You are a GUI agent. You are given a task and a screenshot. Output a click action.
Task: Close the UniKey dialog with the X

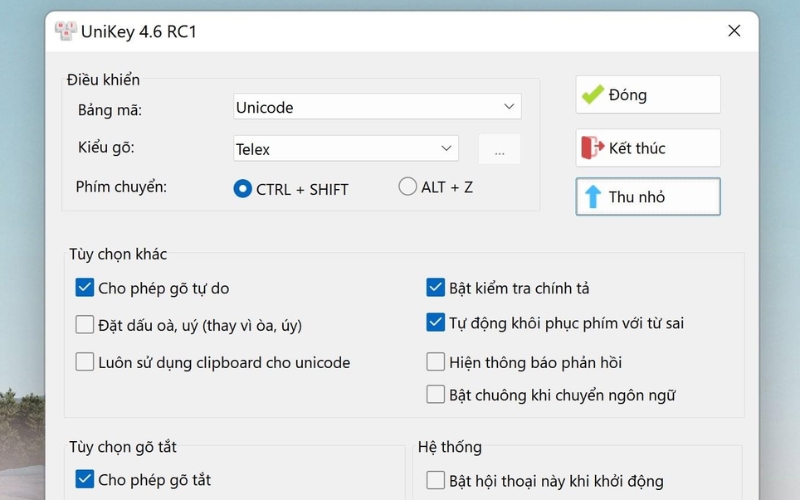(734, 31)
